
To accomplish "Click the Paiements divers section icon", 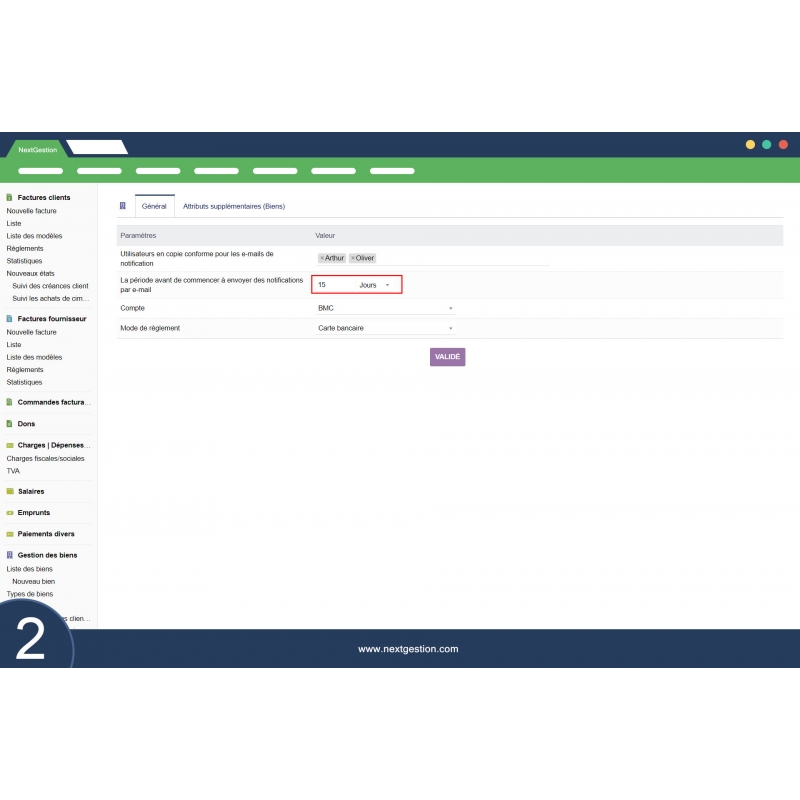I will pyautogui.click(x=9, y=533).
